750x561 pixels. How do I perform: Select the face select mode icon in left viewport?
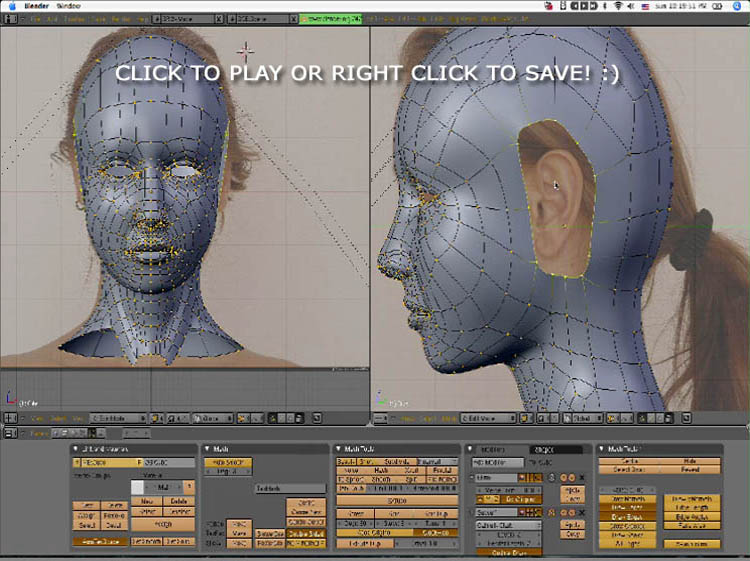click(290, 418)
